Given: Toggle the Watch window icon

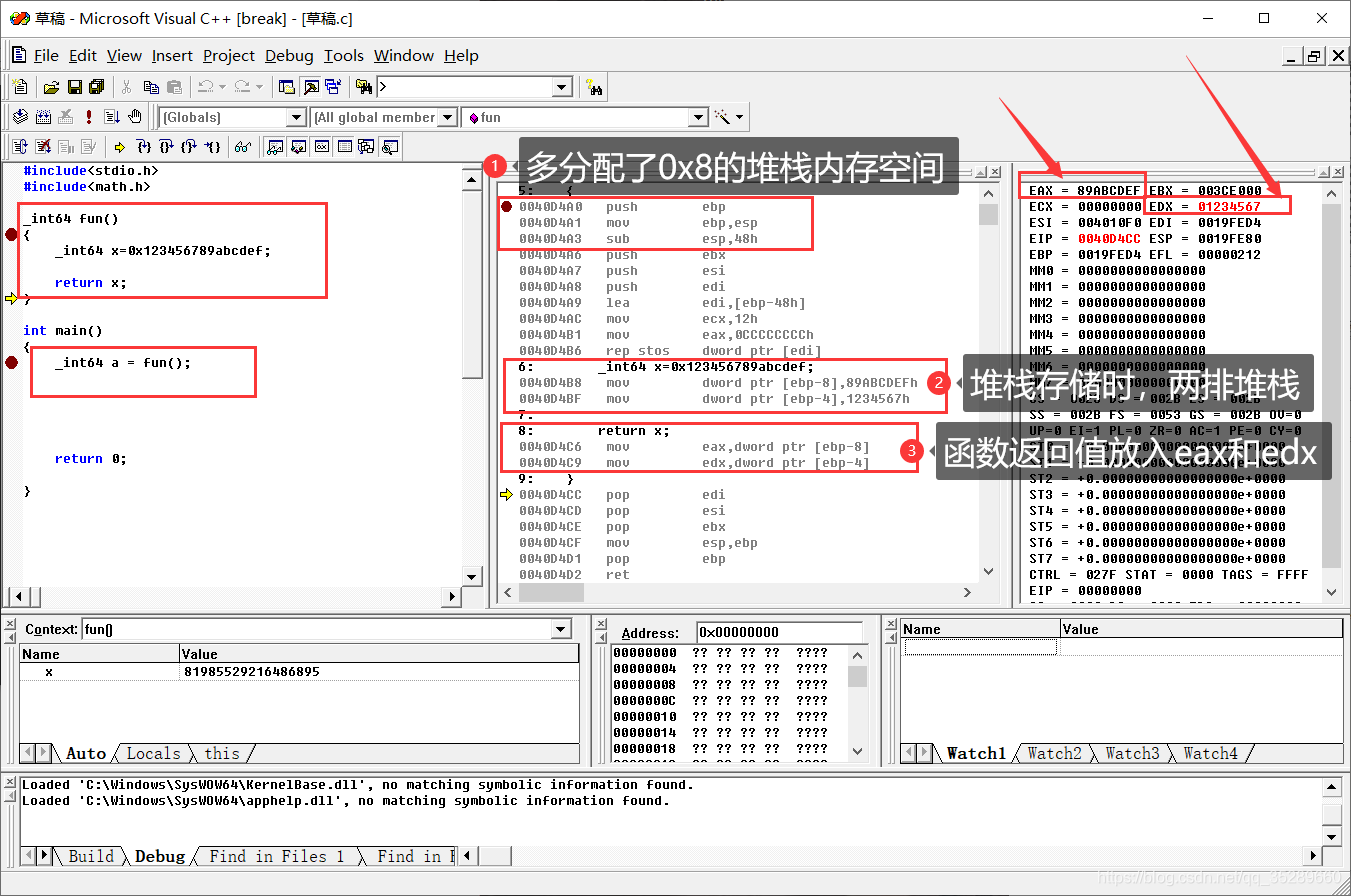Looking at the screenshot, I should tap(275, 146).
